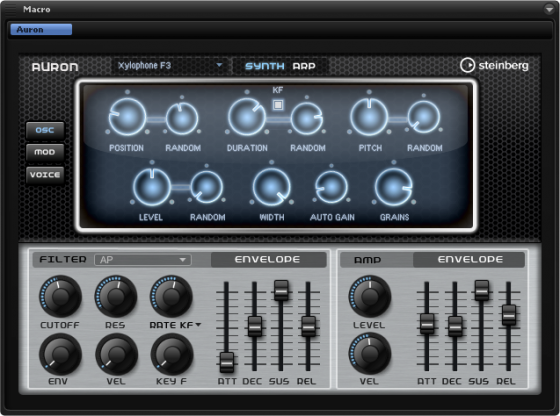Click the amp envelope DEC slider handle

click(455, 326)
